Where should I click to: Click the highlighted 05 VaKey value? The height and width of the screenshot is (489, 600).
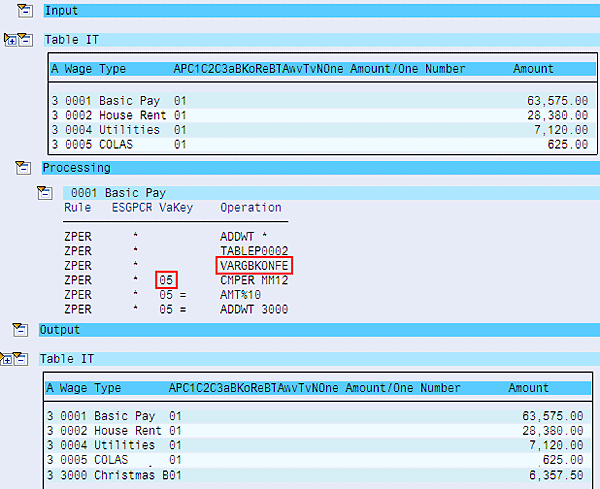point(167,280)
